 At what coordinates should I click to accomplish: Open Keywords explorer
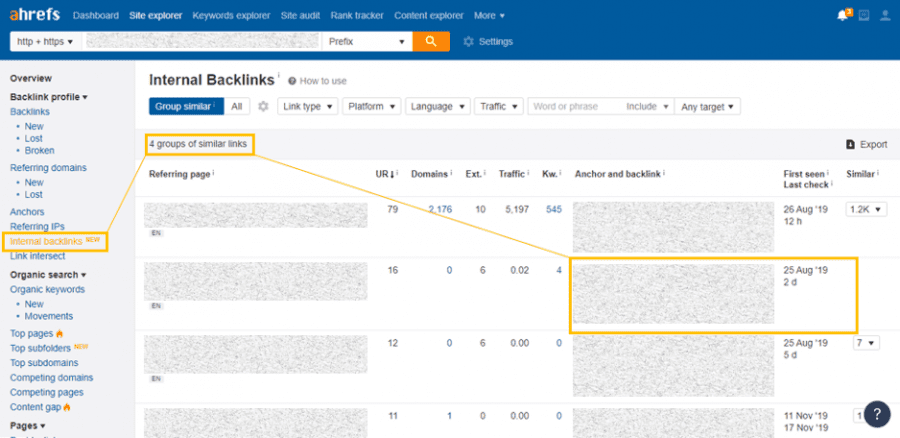click(x=231, y=15)
